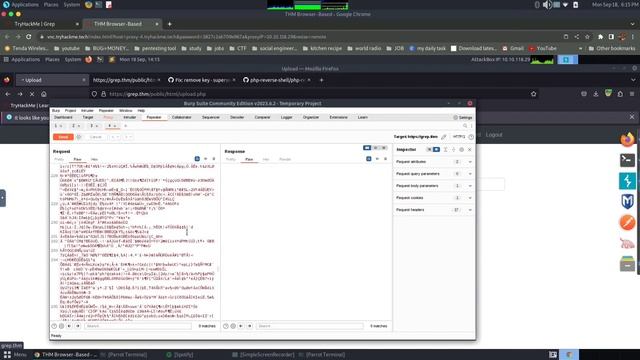
Task: Click the Cancel button in Repeater
Action: [96, 137]
